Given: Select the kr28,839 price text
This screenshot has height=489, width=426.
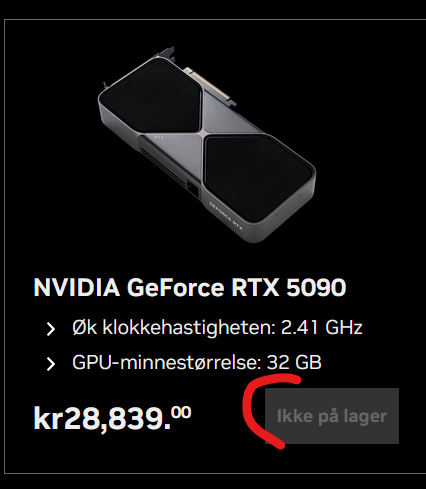Looking at the screenshot, I should click(112, 419).
